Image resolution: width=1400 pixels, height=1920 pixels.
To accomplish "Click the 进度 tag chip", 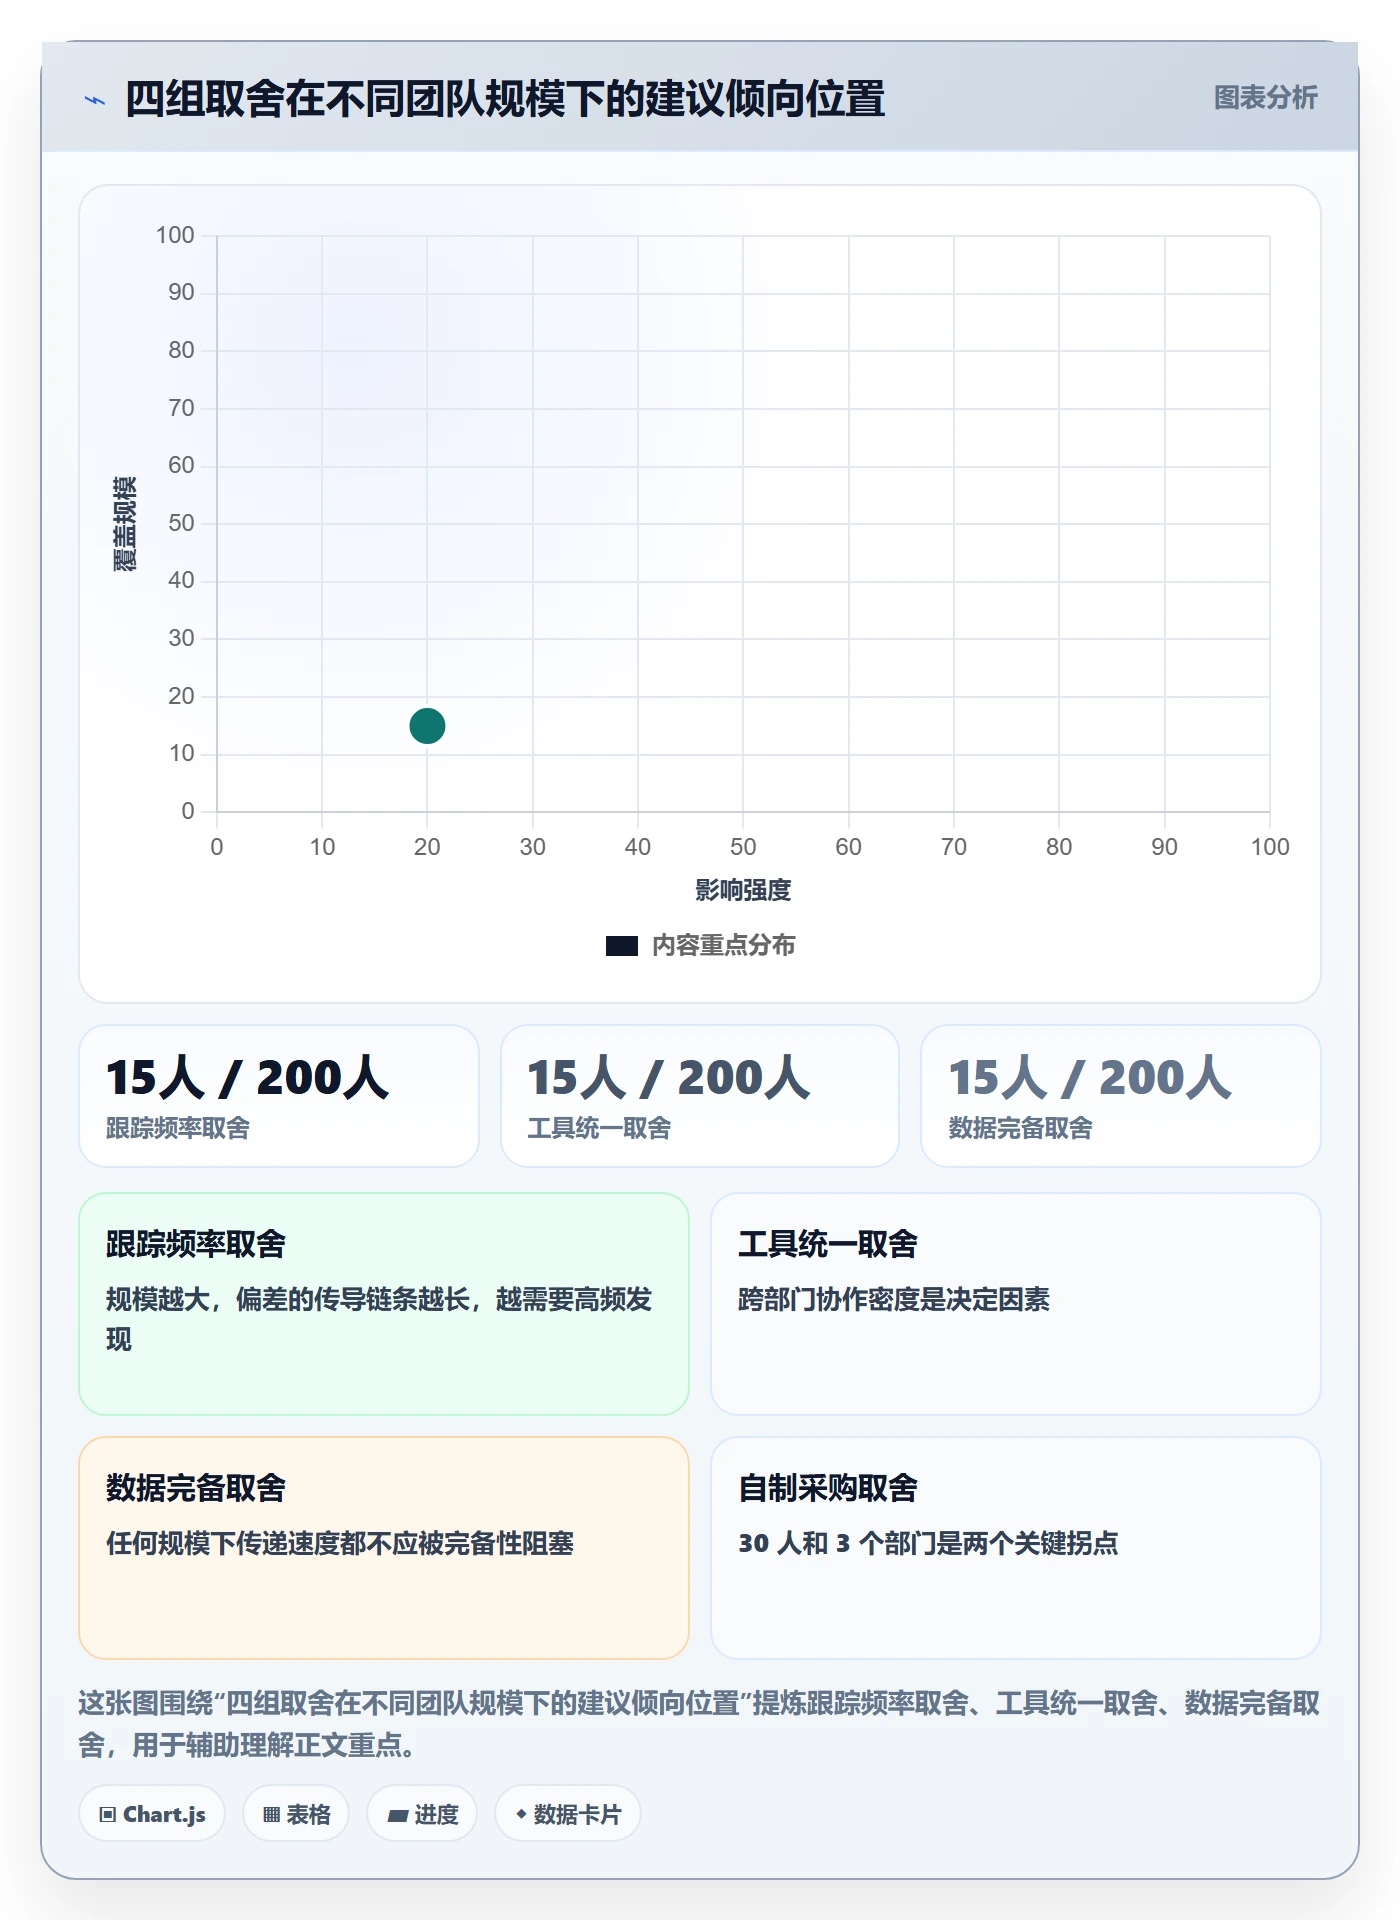I will [422, 1814].
